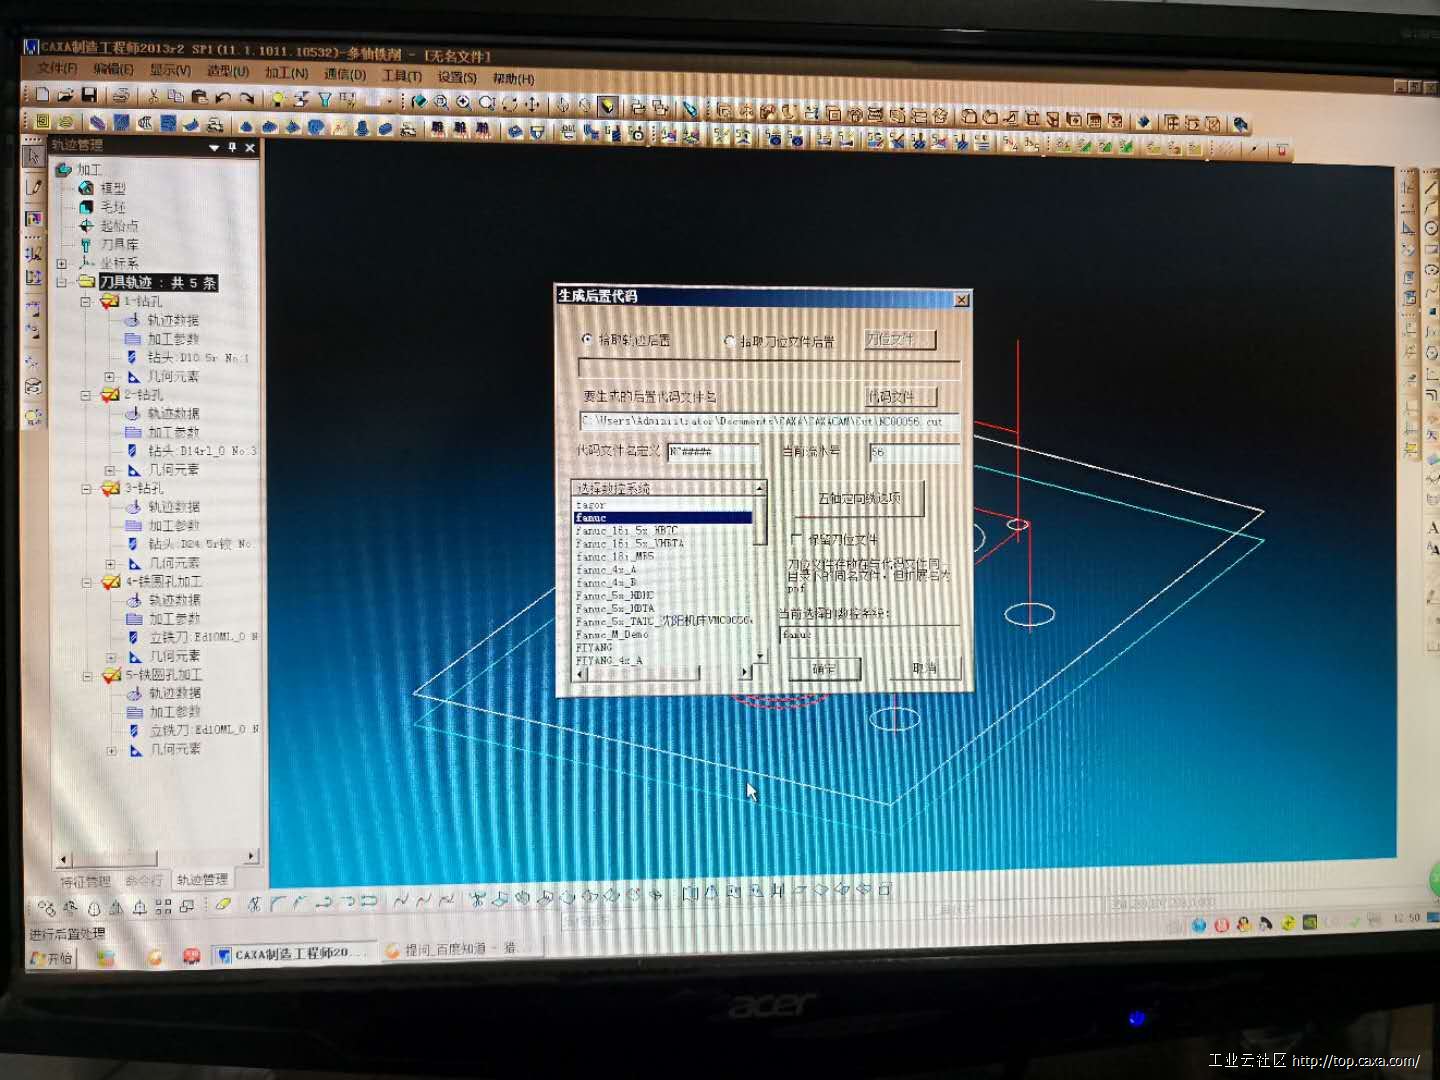Pin the 轨迹管理 panel with pushpin
1440x1080 pixels.
point(232,147)
